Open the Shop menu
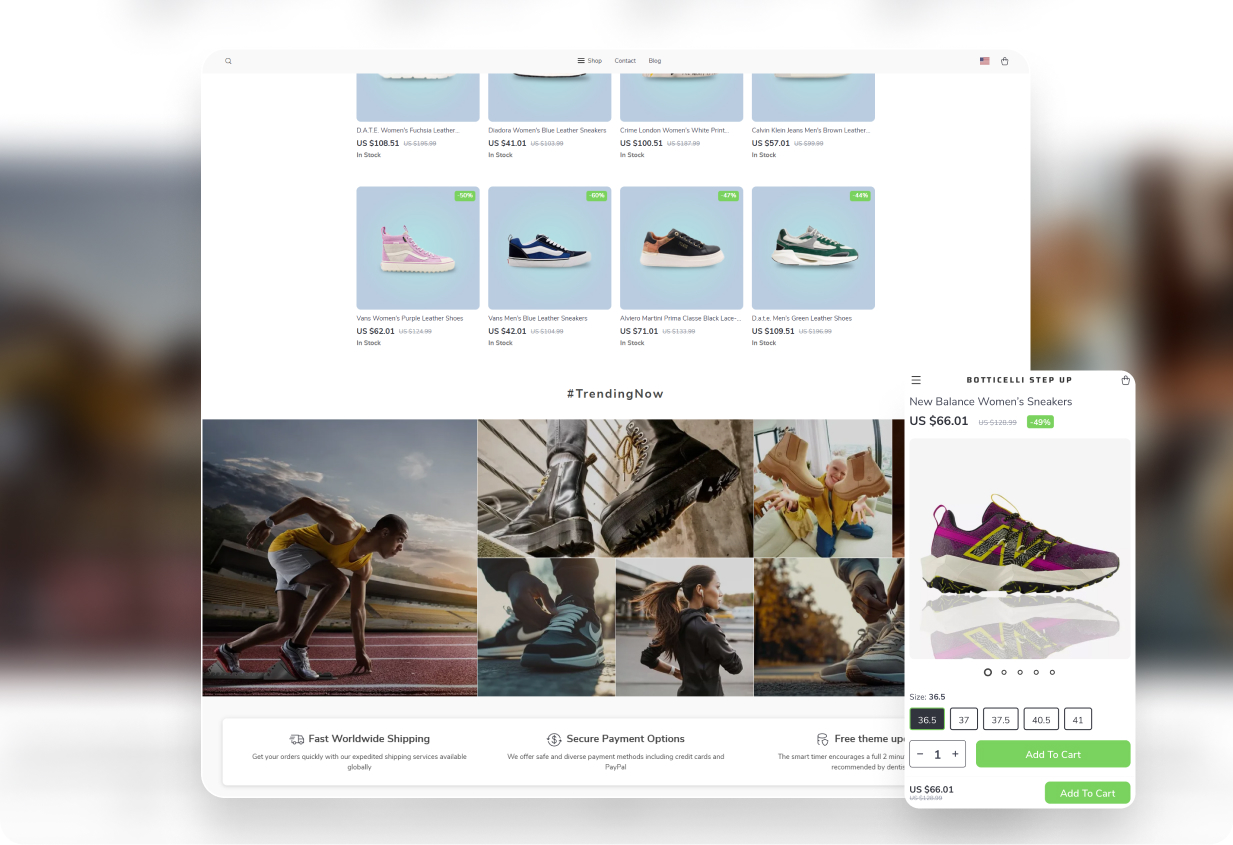 click(x=590, y=61)
